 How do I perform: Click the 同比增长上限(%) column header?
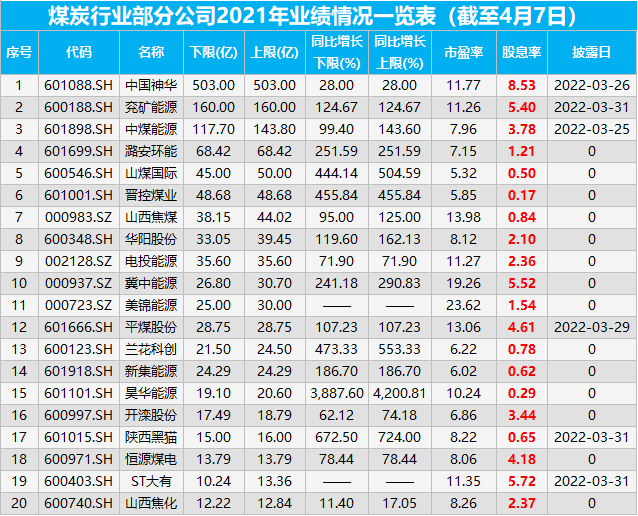[400, 52]
